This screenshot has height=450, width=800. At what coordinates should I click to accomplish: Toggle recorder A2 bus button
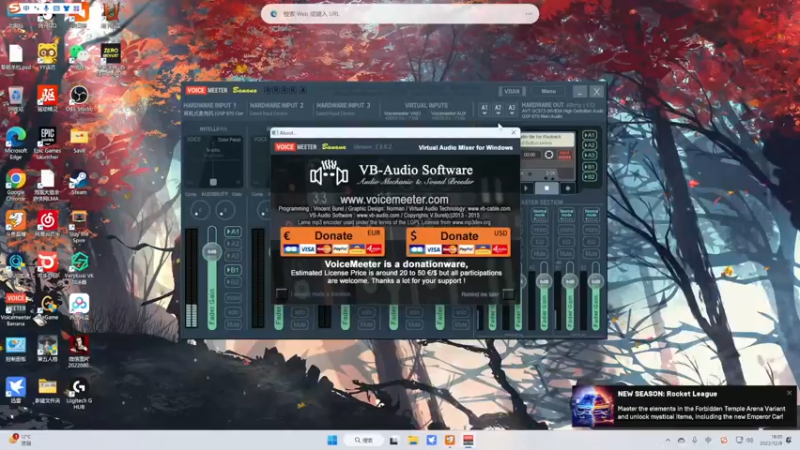589,145
